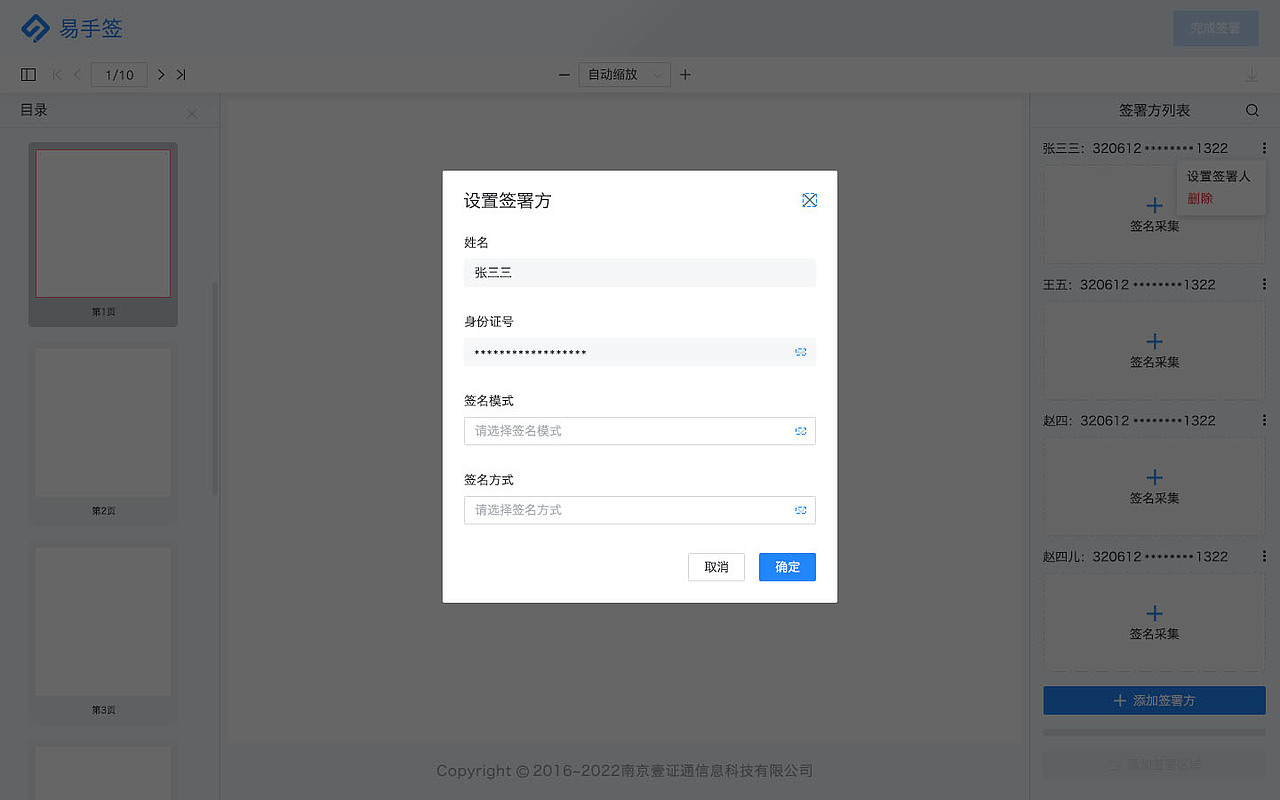Screen dimensions: 1280x800
Task: Click the download icon at top right
Action: pos(1251,74)
